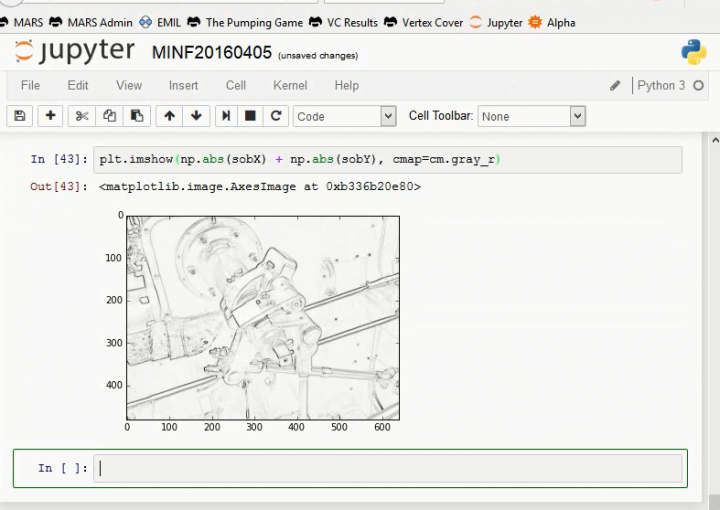Image resolution: width=720 pixels, height=510 pixels.
Task: Click the (unsaved changes) status text
Action: coord(318,56)
